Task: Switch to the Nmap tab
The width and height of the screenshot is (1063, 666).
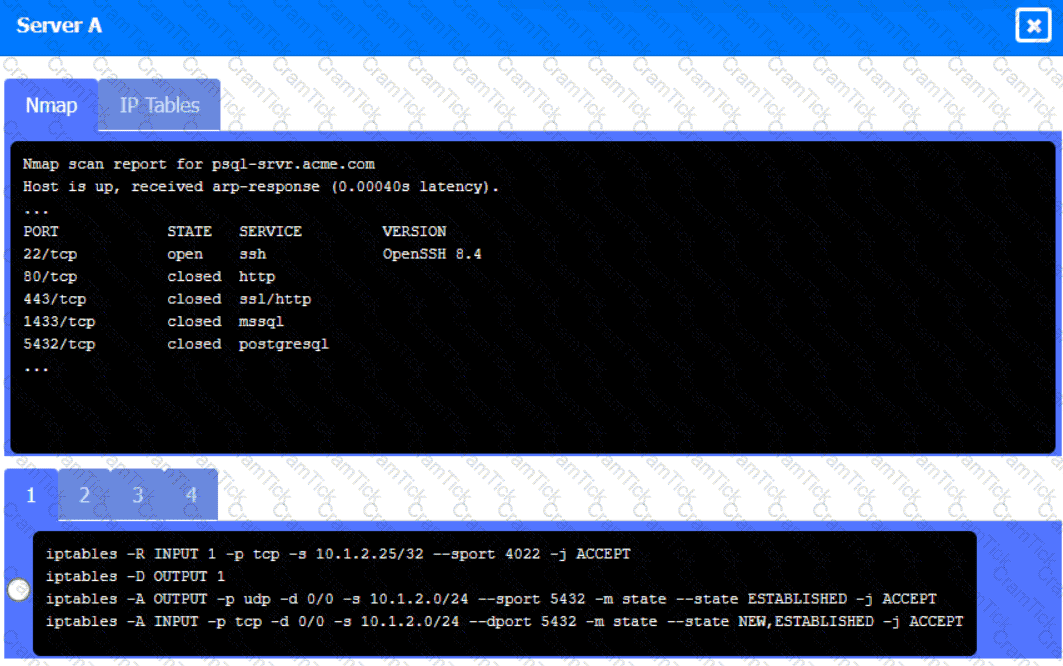Action: (51, 105)
